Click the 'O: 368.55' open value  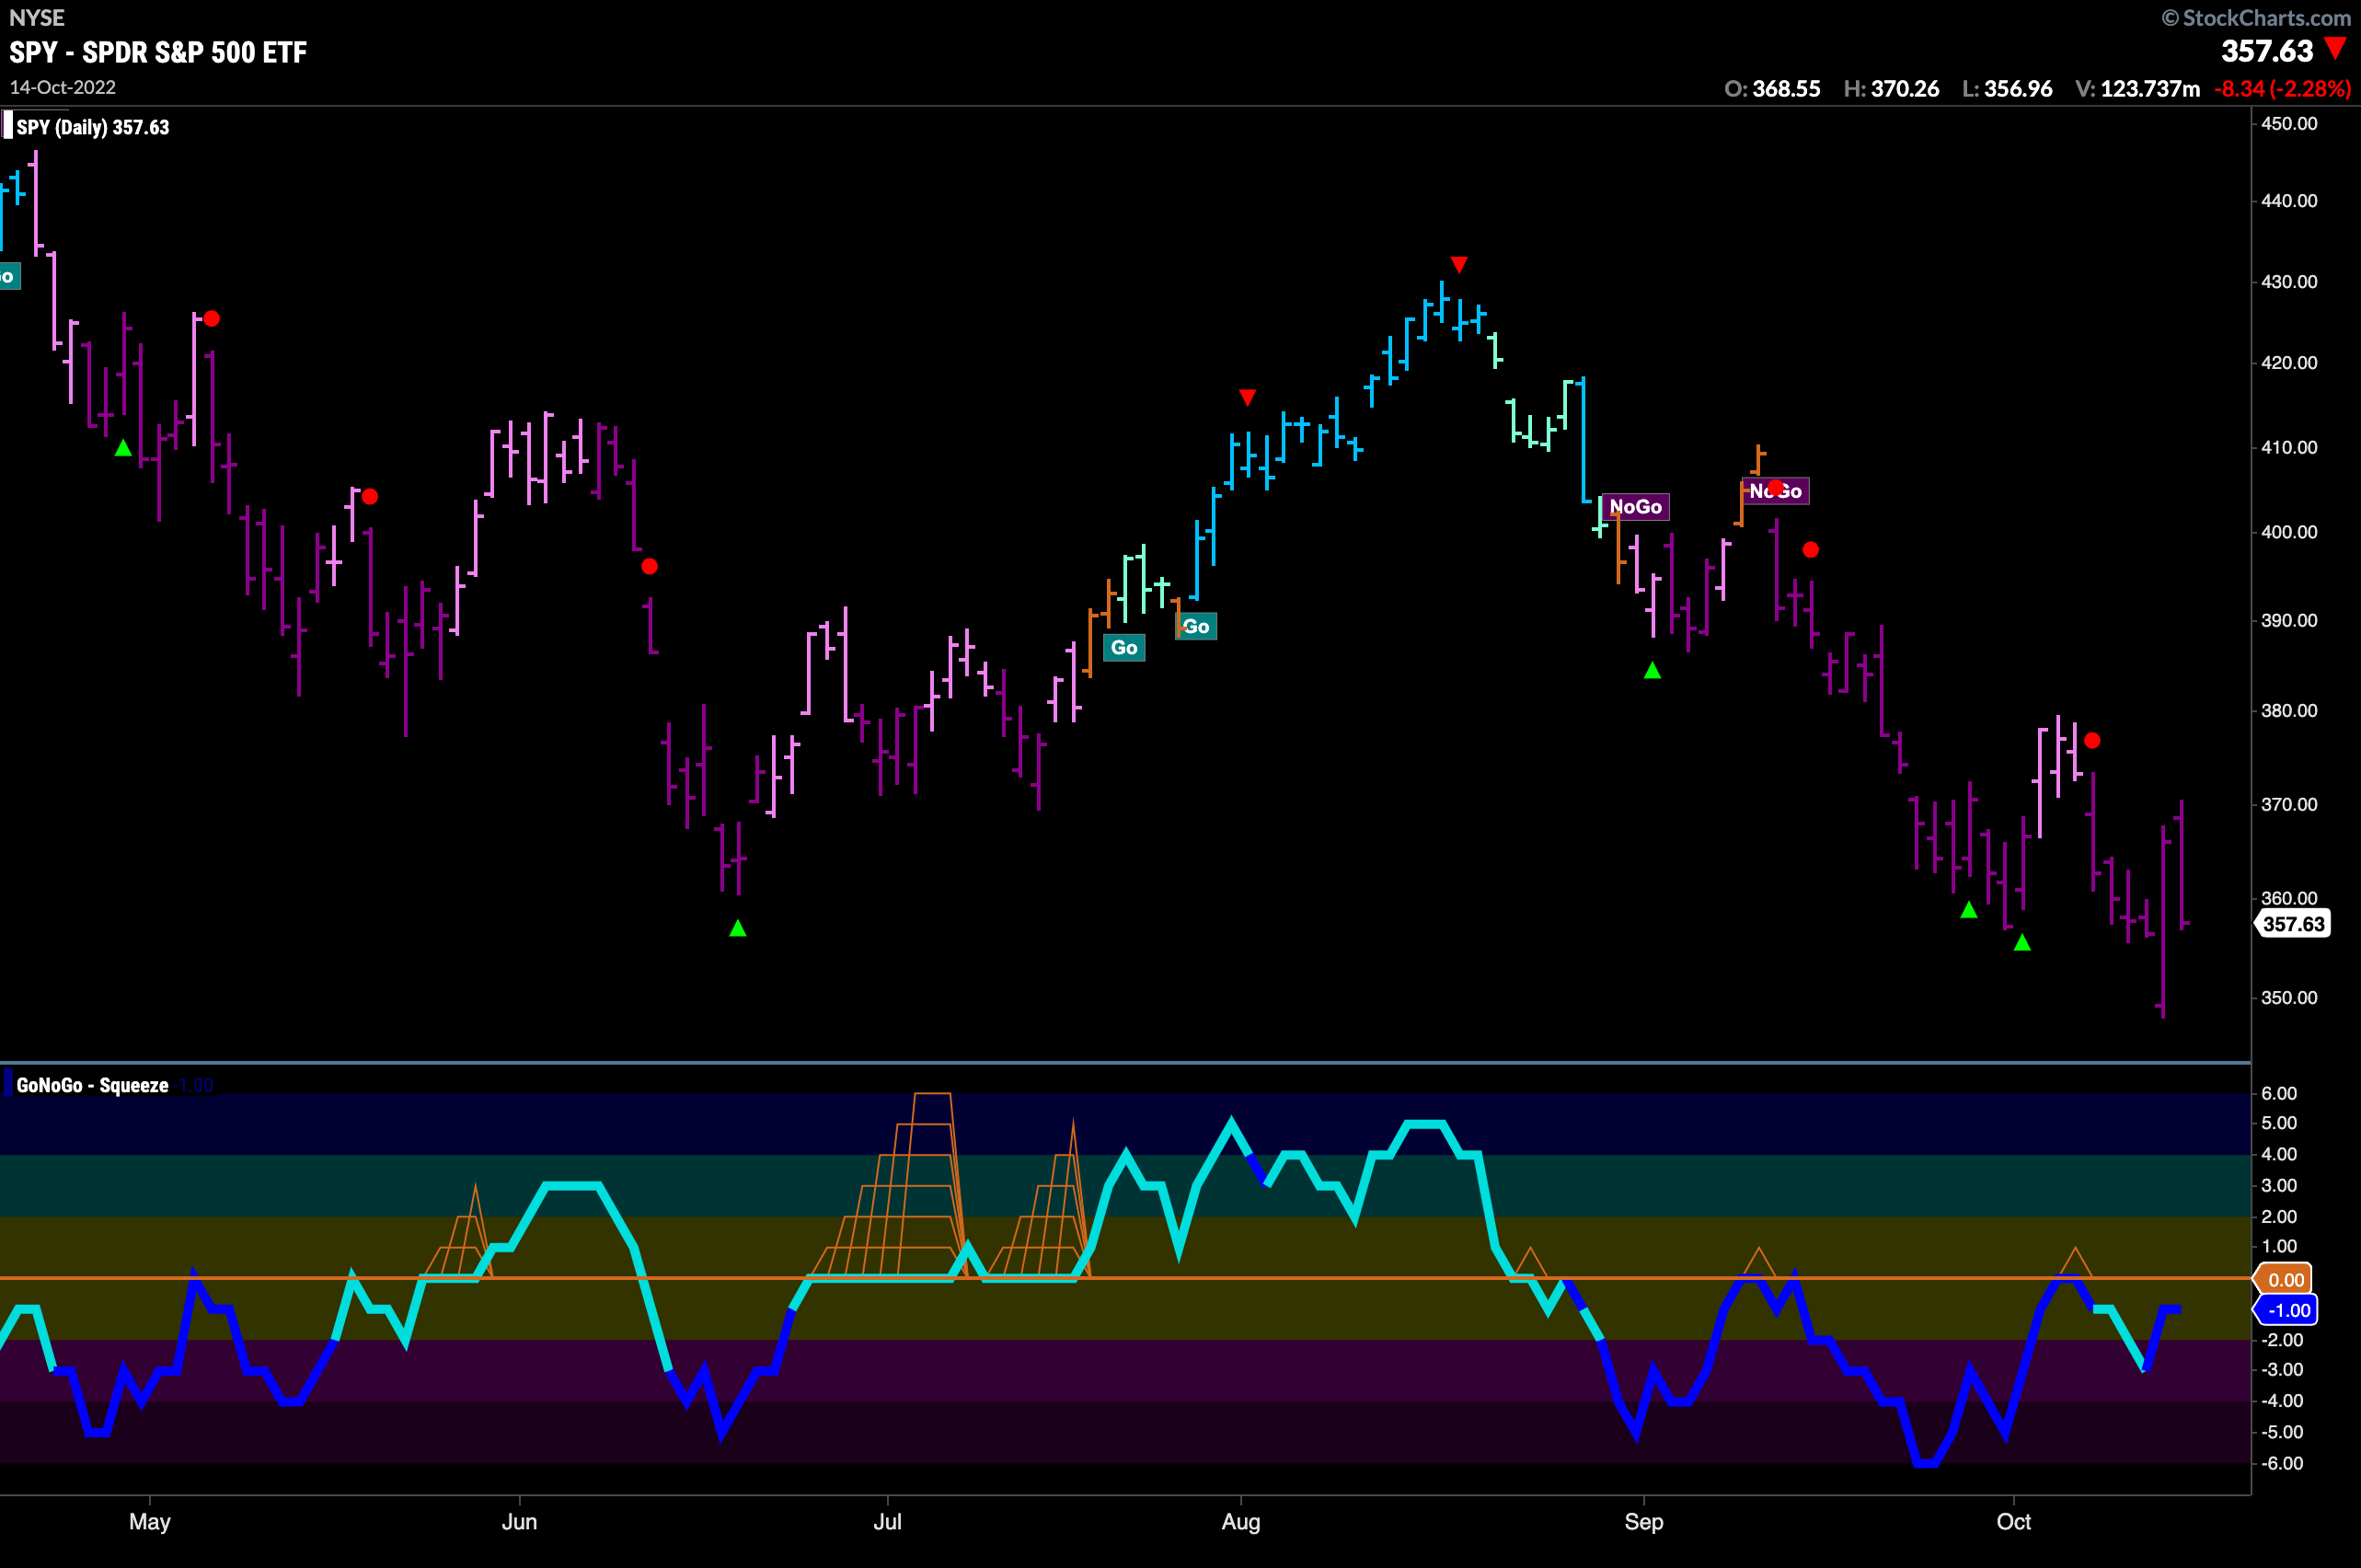click(1773, 89)
